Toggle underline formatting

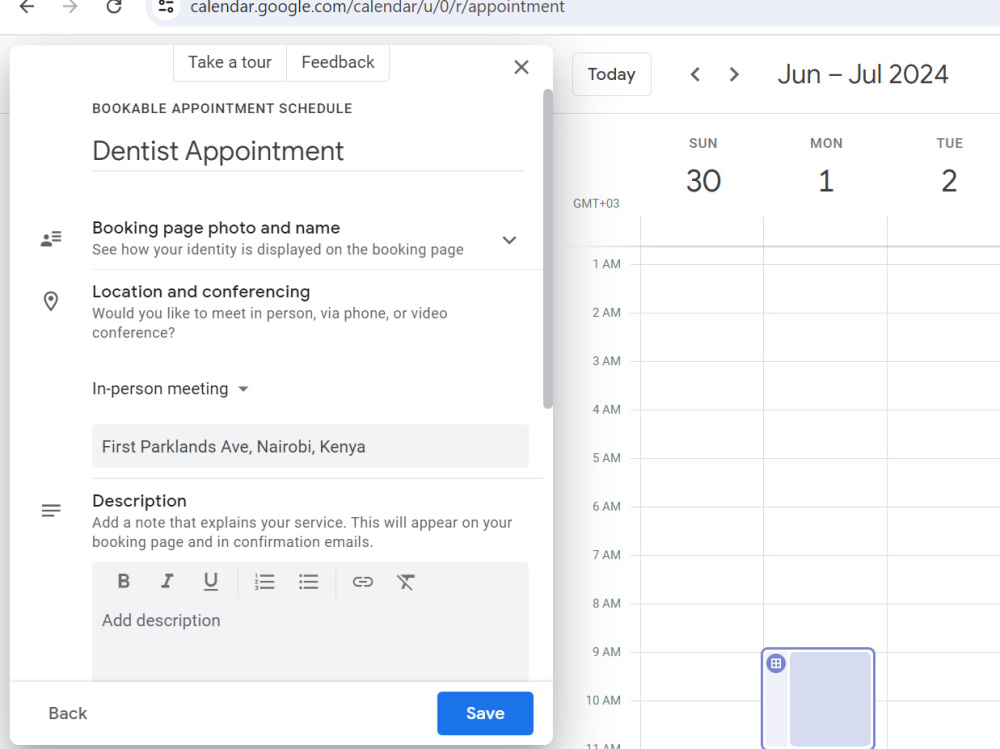coord(211,581)
